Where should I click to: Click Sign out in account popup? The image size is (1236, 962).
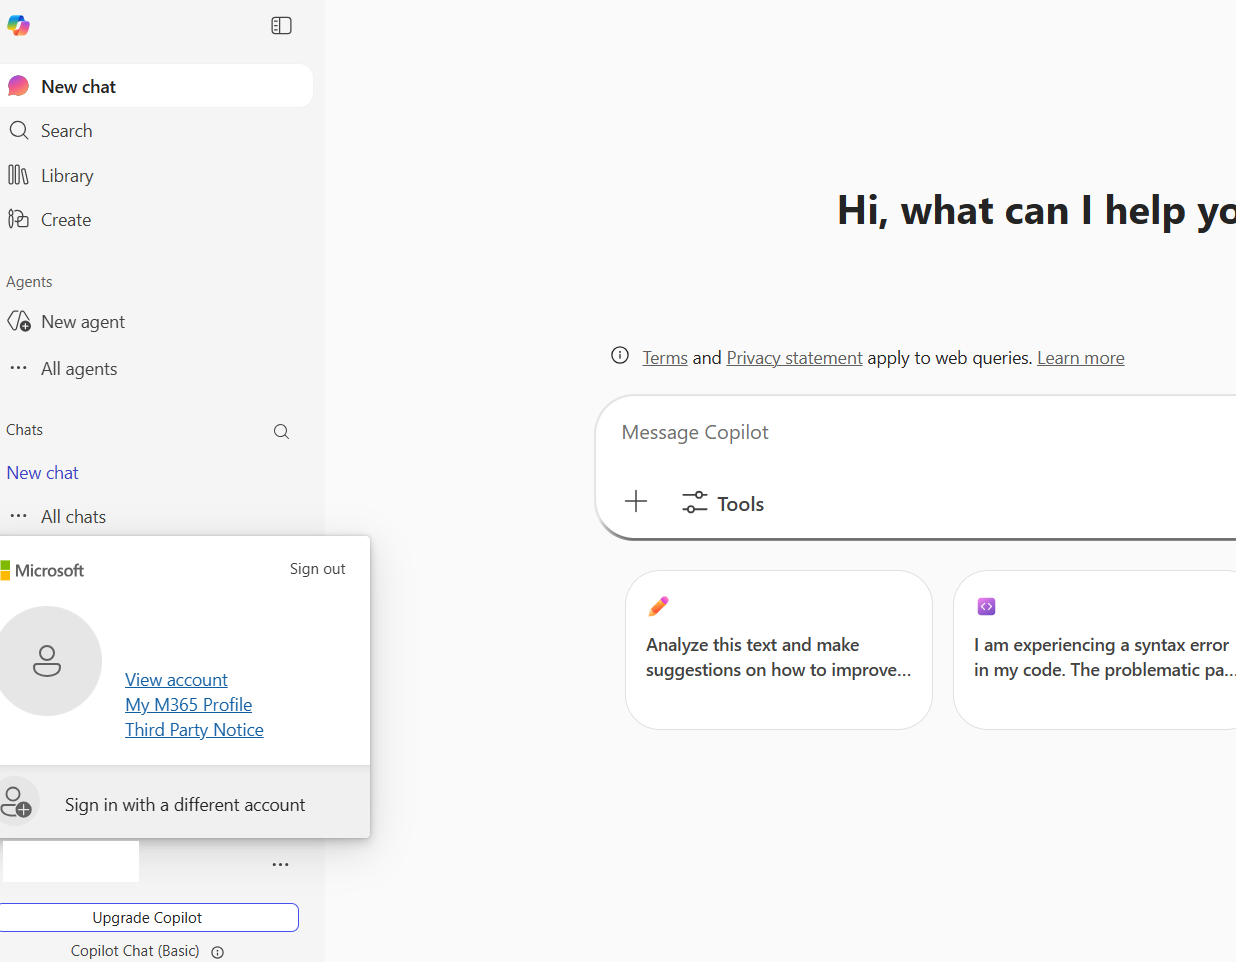(x=318, y=569)
